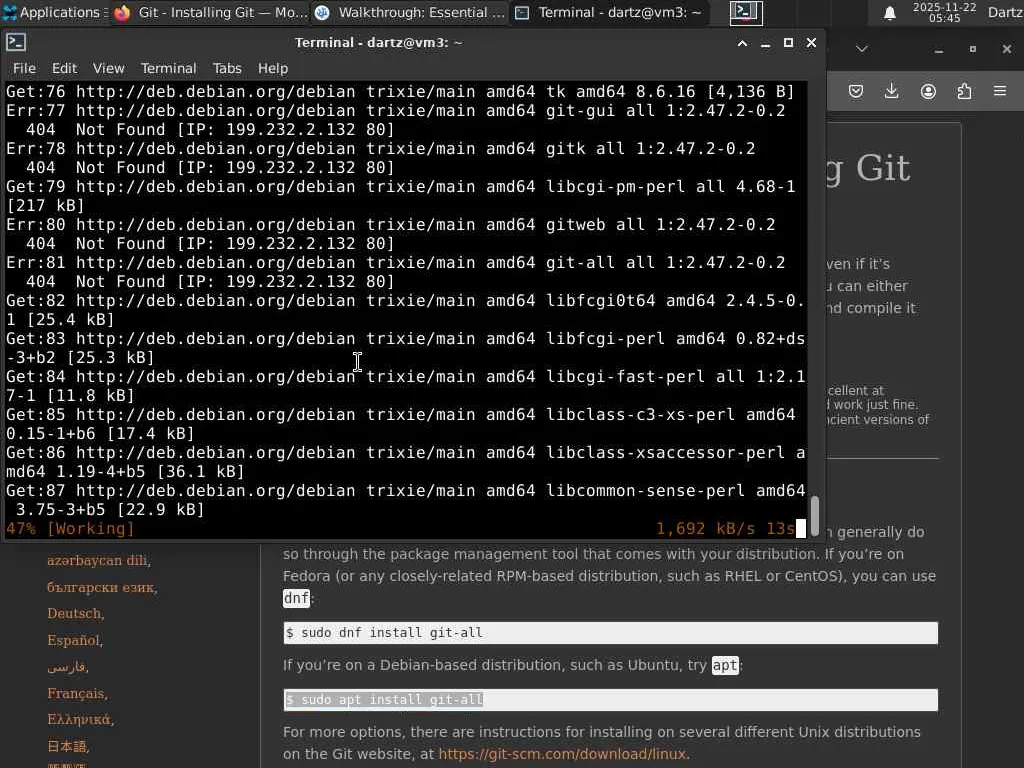1024x768 pixels.
Task: Expand Firefox list-all-tabs chevron
Action: tap(862, 49)
